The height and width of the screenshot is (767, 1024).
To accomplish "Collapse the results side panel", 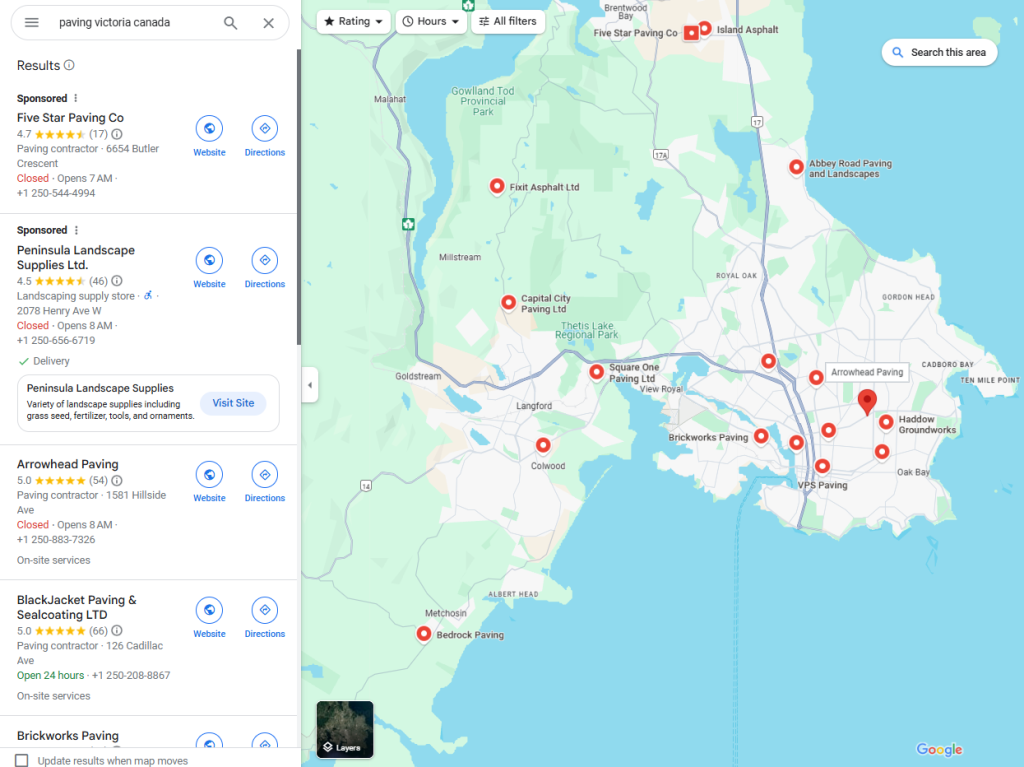I will point(309,384).
